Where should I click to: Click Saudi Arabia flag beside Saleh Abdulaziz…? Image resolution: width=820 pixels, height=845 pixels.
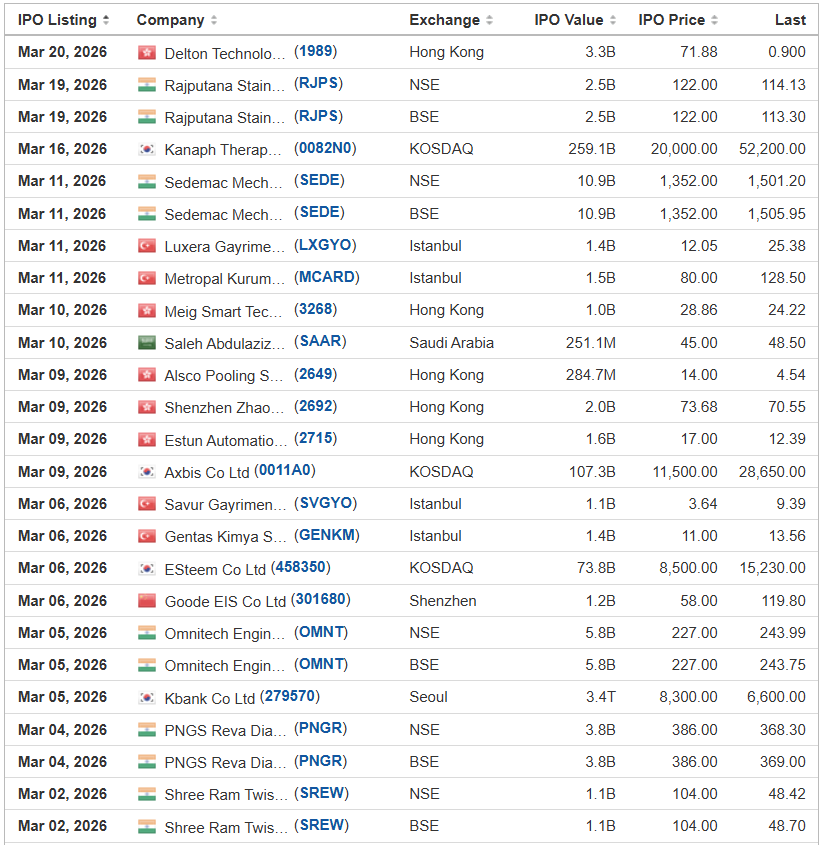pyautogui.click(x=147, y=343)
